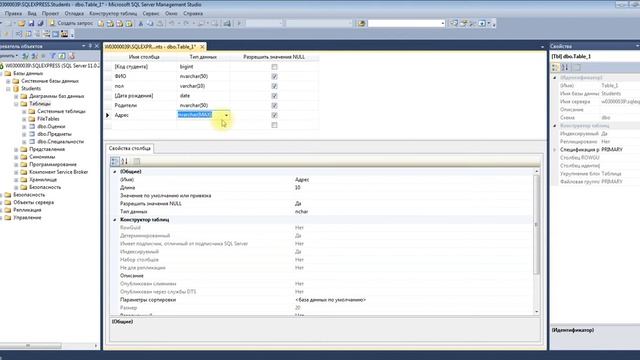Click the bigint data type cell
640x360 pixels.
click(203, 67)
